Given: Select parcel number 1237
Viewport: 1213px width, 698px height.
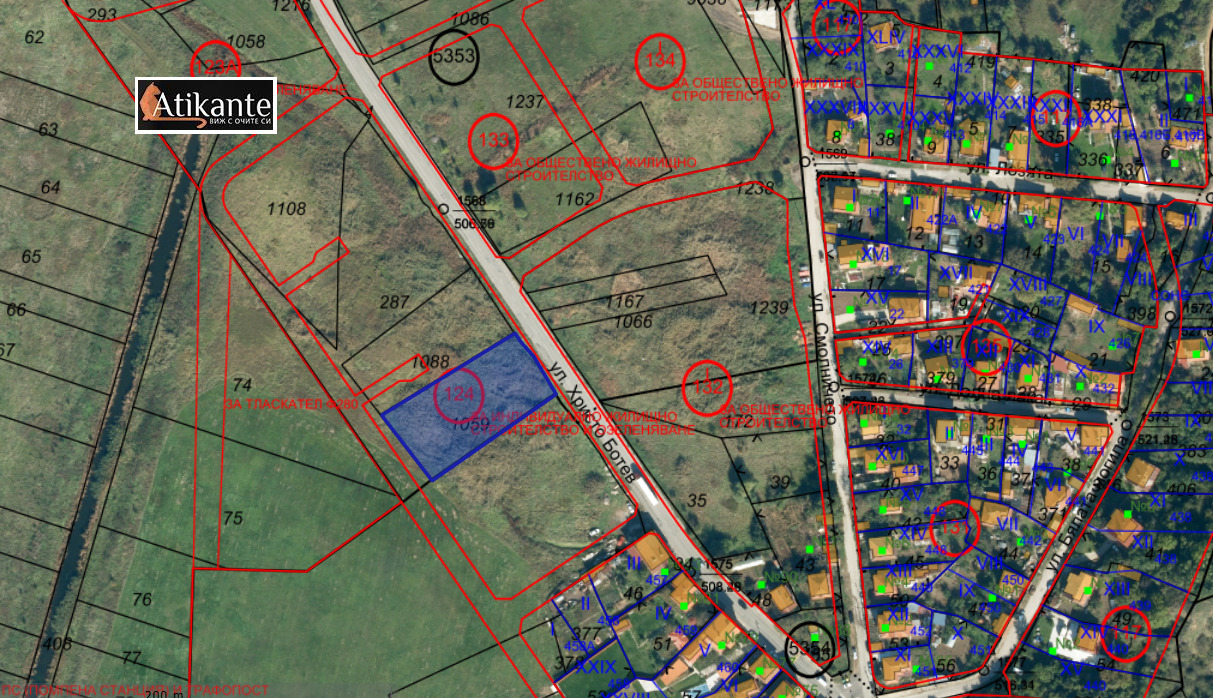Looking at the screenshot, I should (524, 101).
